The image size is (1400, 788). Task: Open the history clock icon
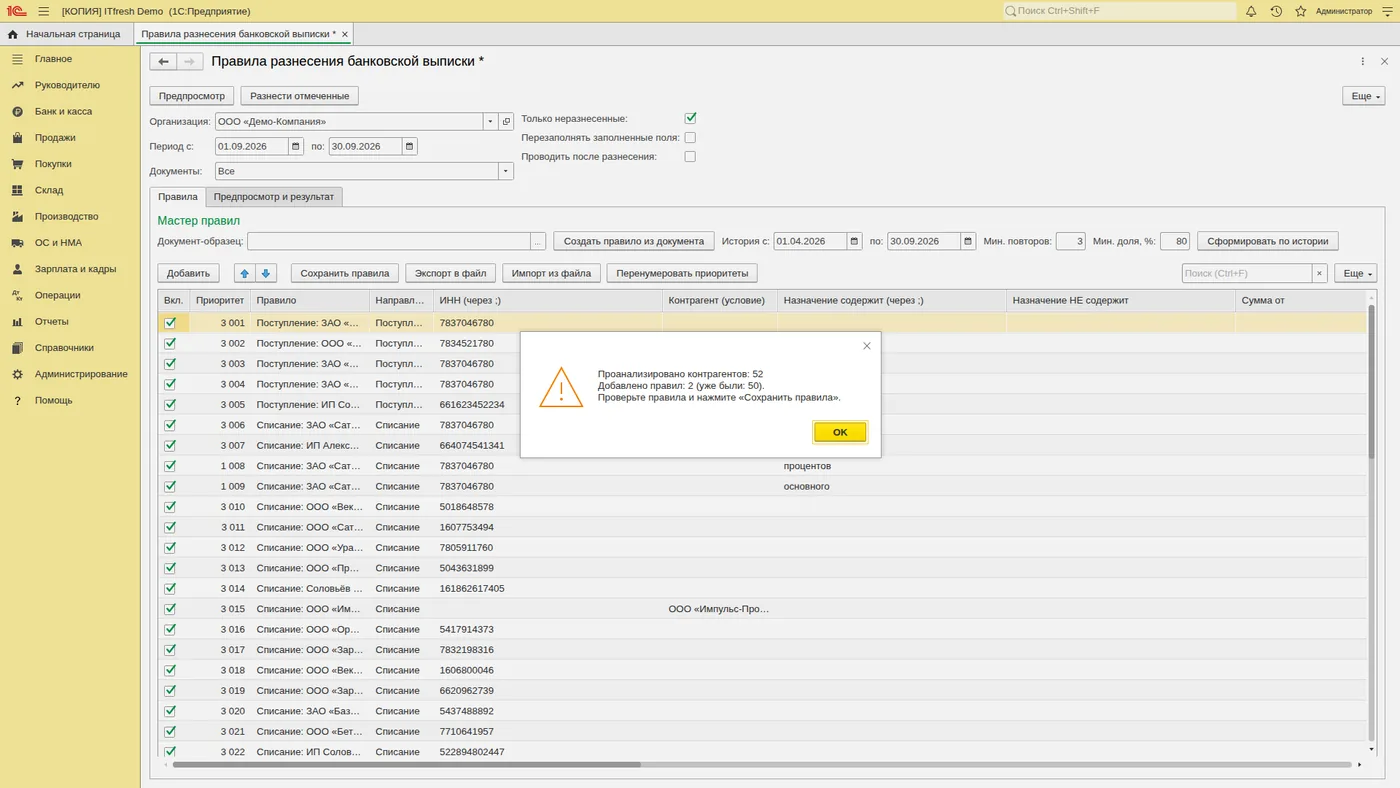(x=1276, y=11)
